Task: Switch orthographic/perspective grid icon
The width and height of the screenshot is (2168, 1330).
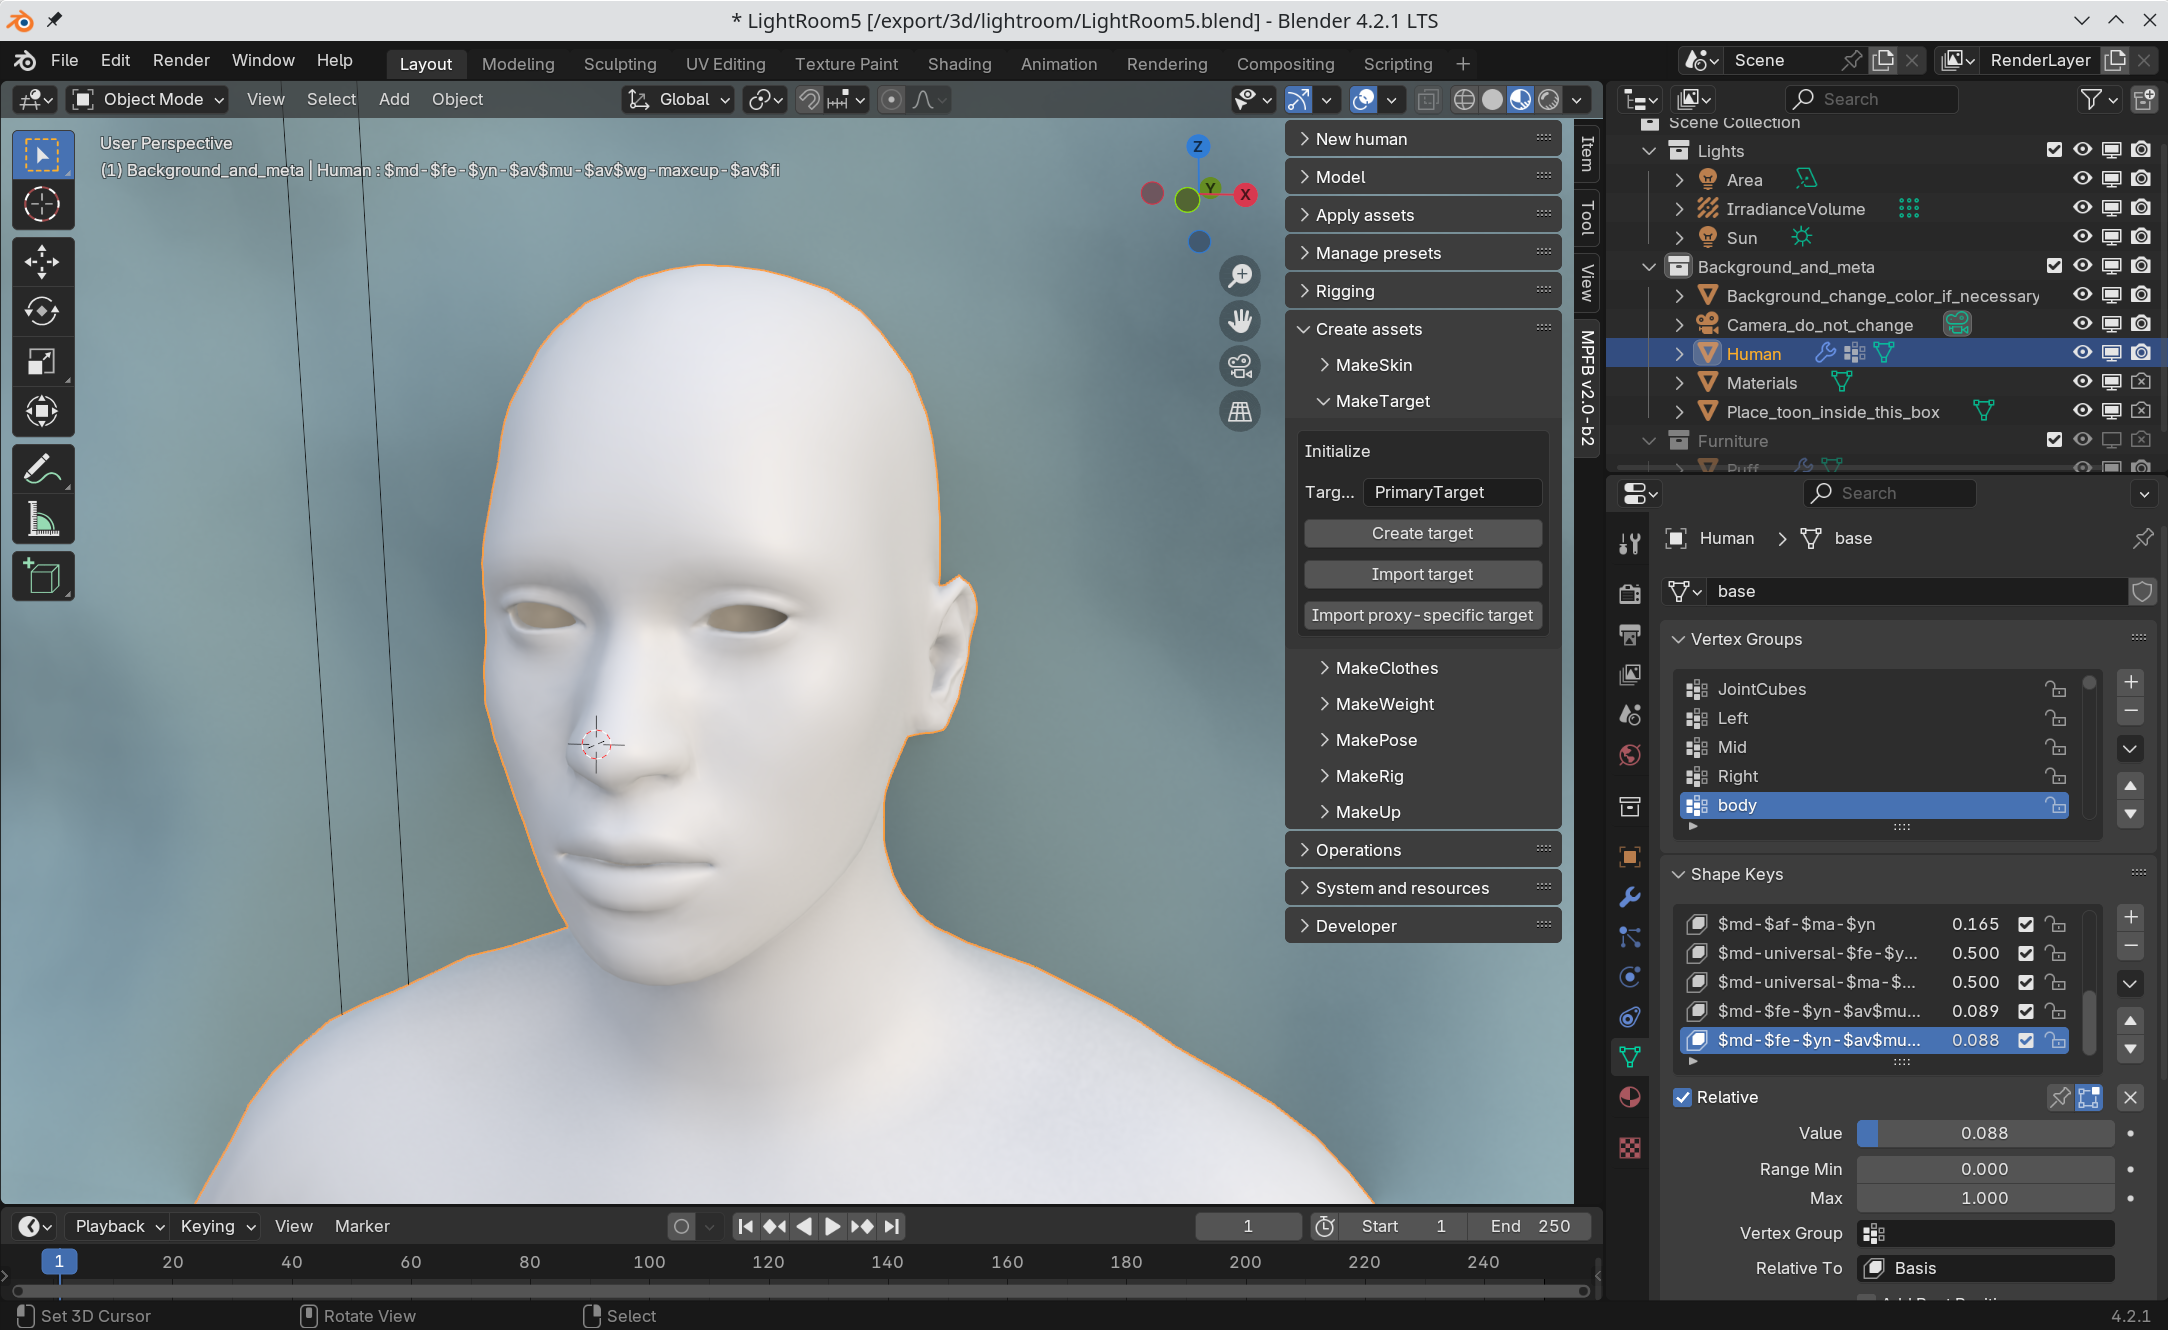Action: (1240, 411)
